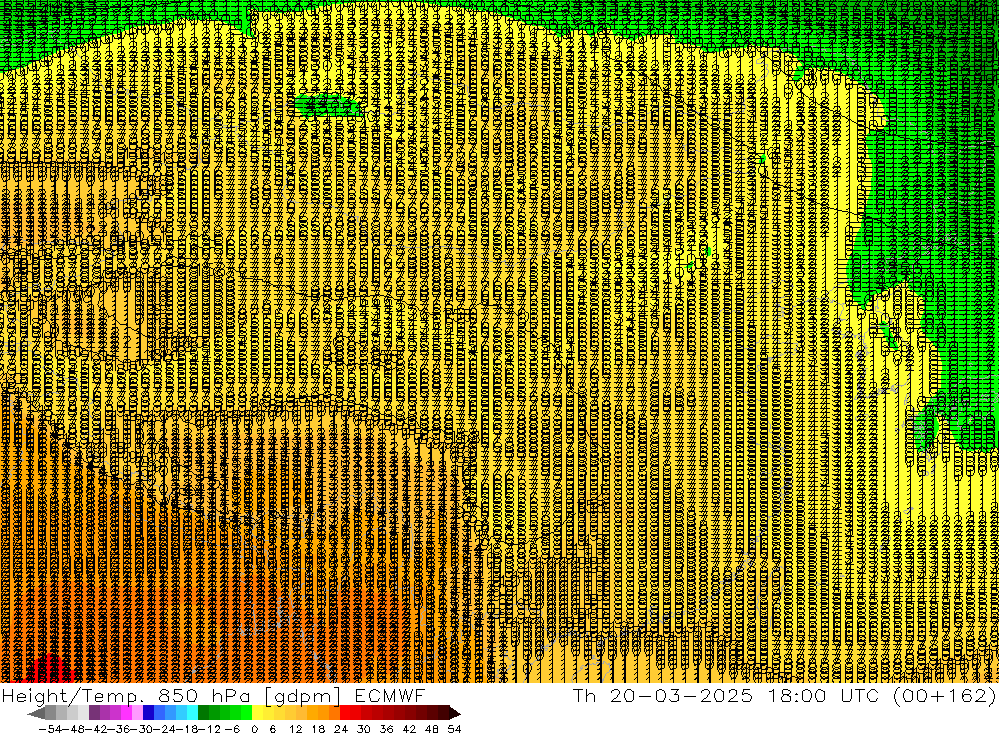Select the light pink swatch in the temperature legend

coord(137,713)
